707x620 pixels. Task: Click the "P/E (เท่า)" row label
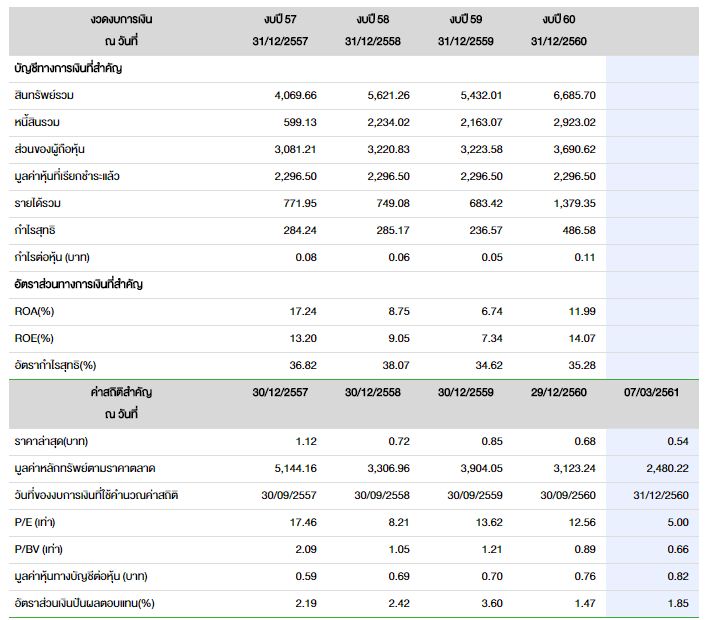pyautogui.click(x=35, y=522)
